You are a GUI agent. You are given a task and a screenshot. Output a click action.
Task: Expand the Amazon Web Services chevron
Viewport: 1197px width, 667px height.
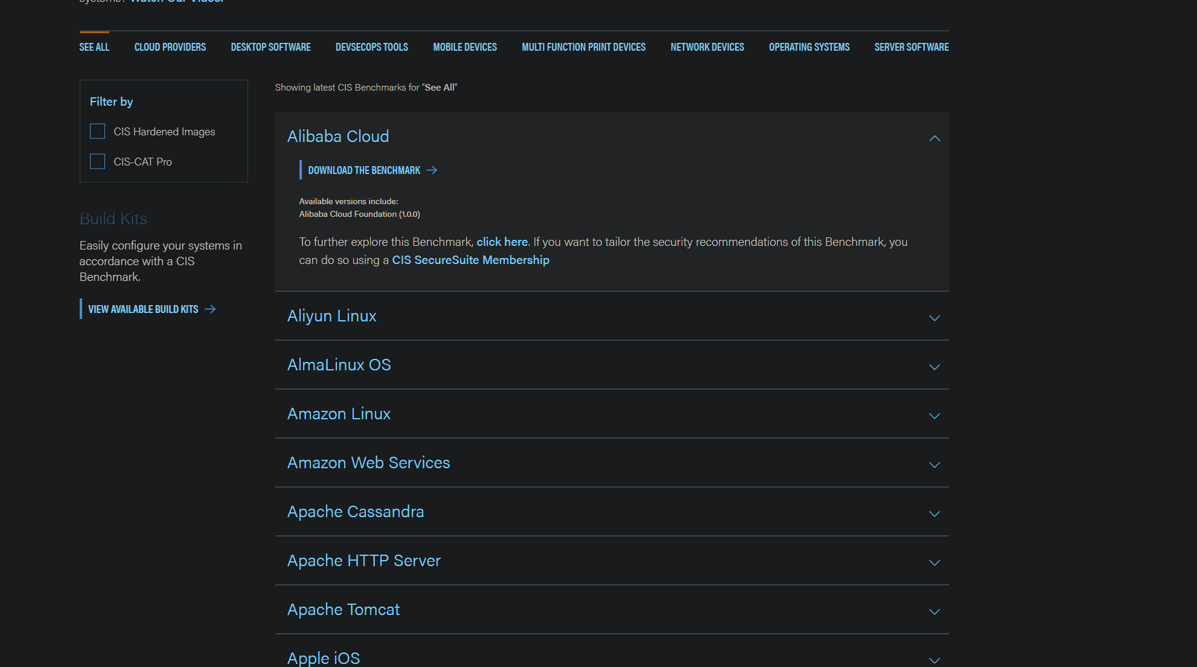(934, 465)
